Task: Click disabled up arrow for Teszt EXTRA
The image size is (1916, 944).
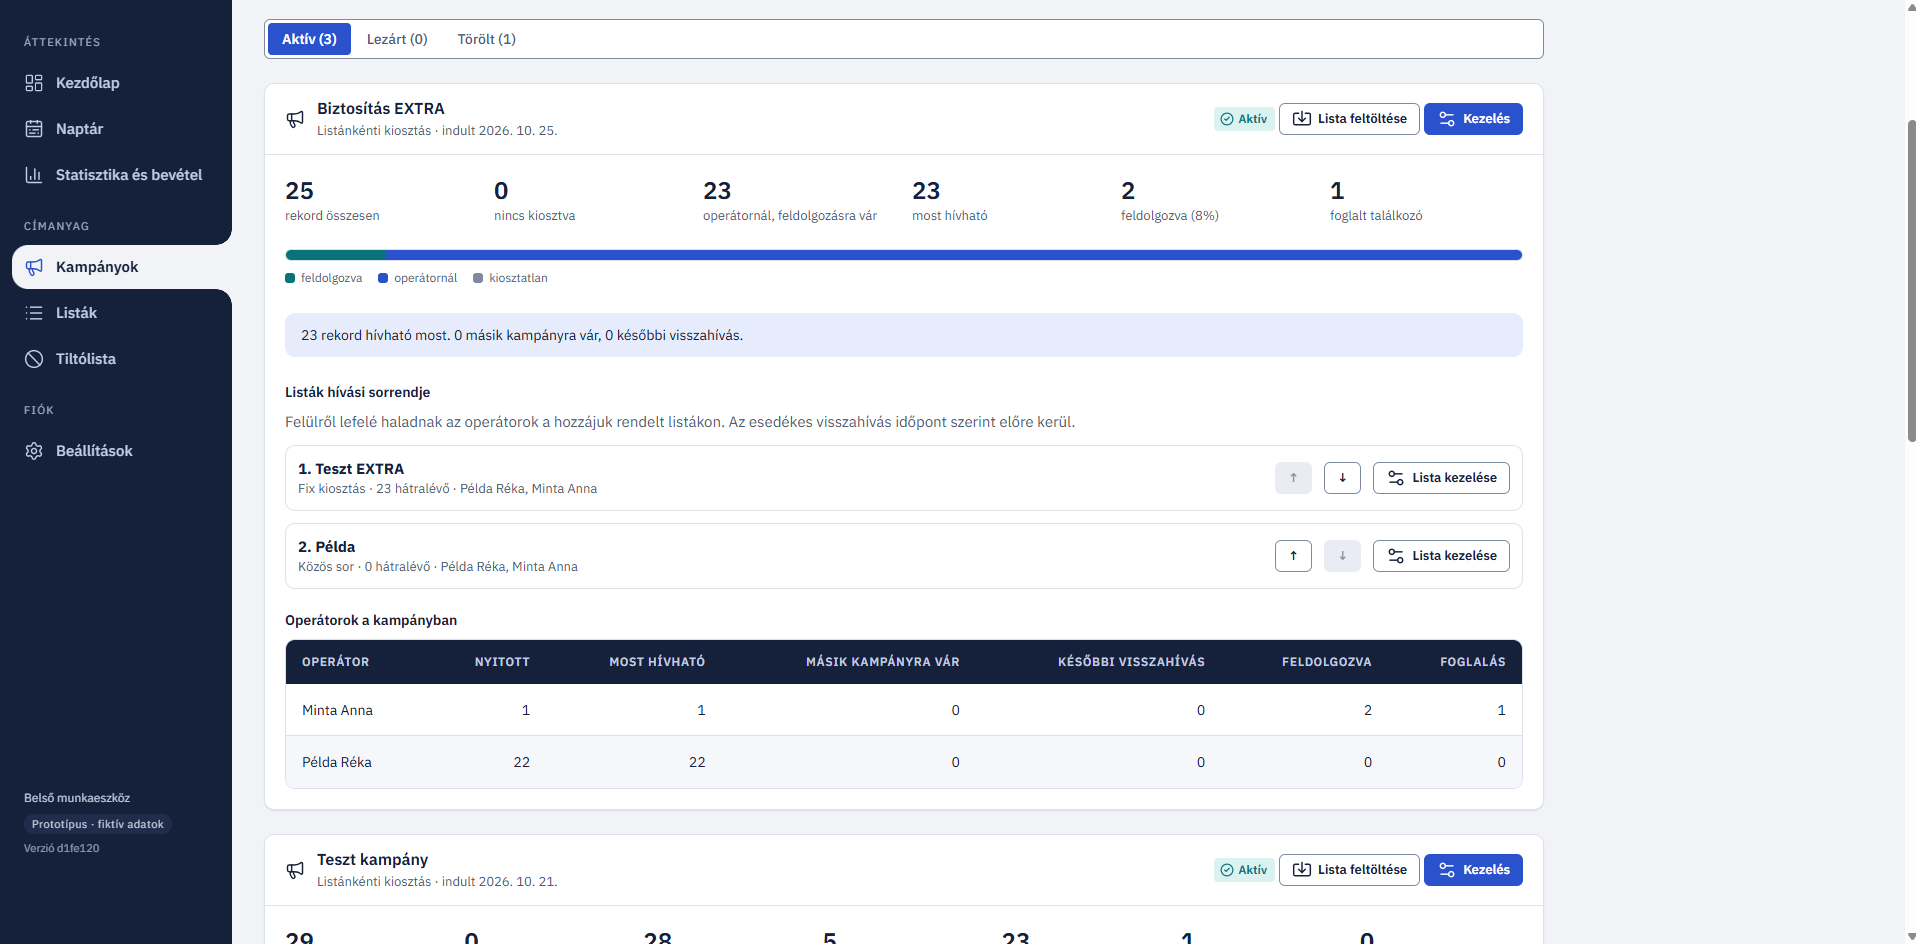Action: click(1293, 478)
